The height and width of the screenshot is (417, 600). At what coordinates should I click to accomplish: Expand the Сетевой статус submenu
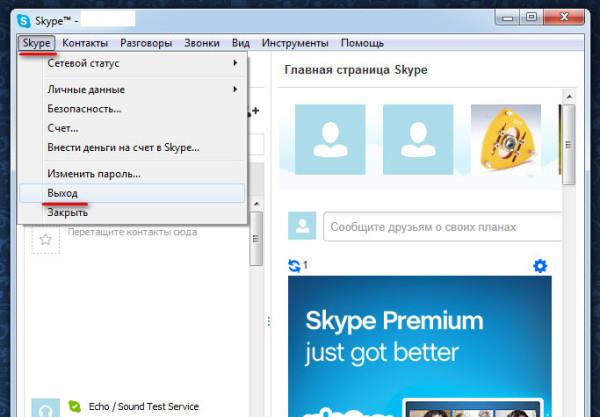140,63
